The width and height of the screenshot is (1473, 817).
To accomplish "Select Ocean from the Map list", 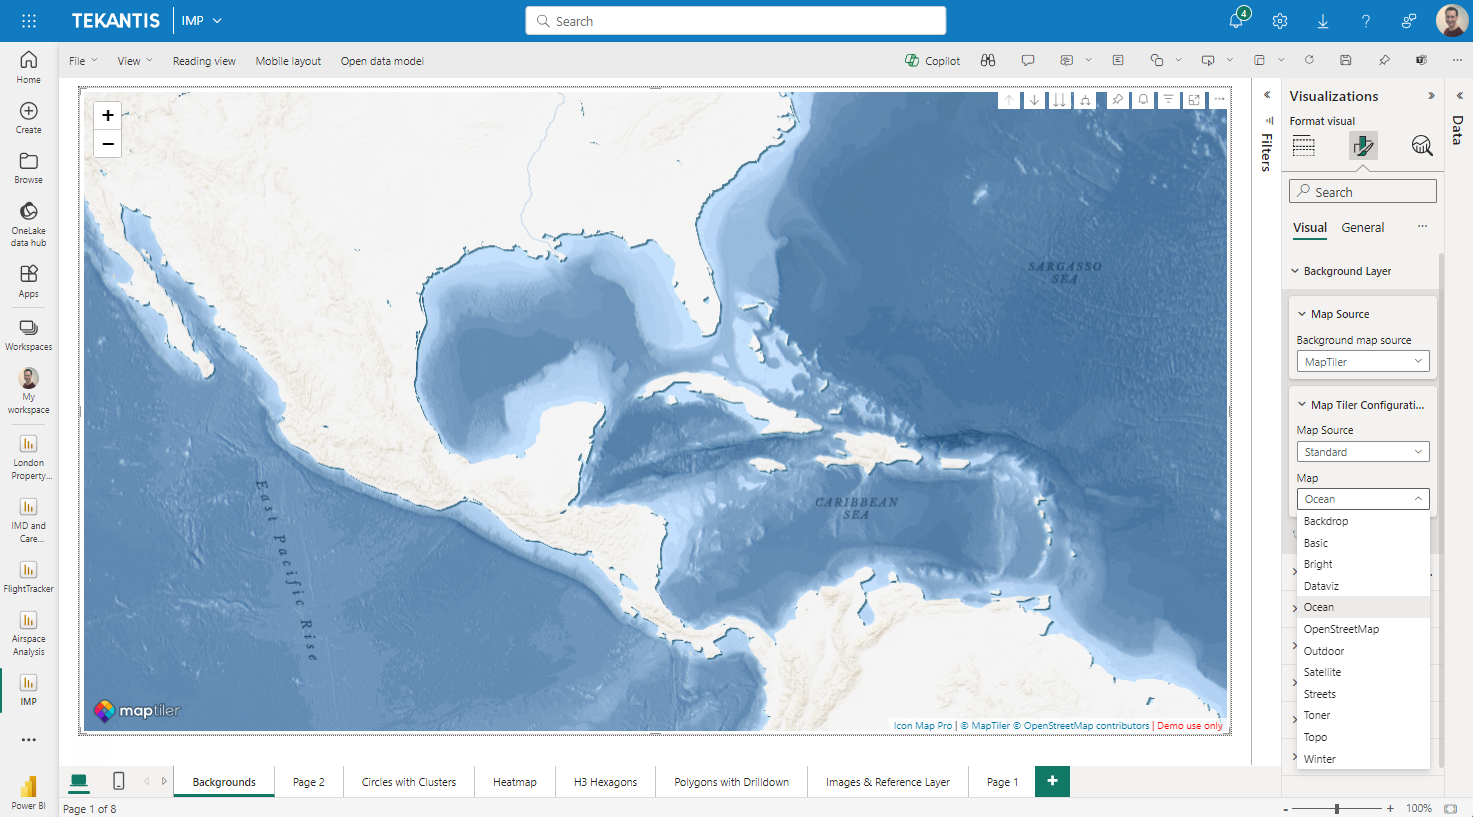I will pos(1319,606).
